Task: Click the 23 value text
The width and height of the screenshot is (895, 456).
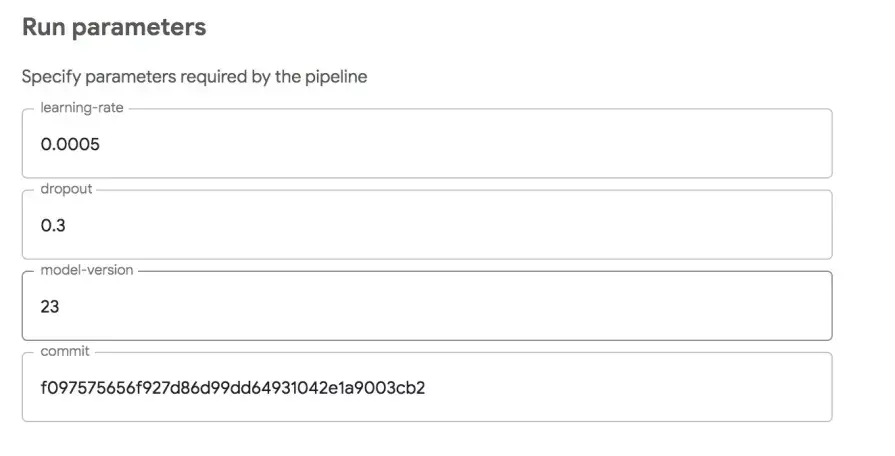Action: [x=50, y=307]
